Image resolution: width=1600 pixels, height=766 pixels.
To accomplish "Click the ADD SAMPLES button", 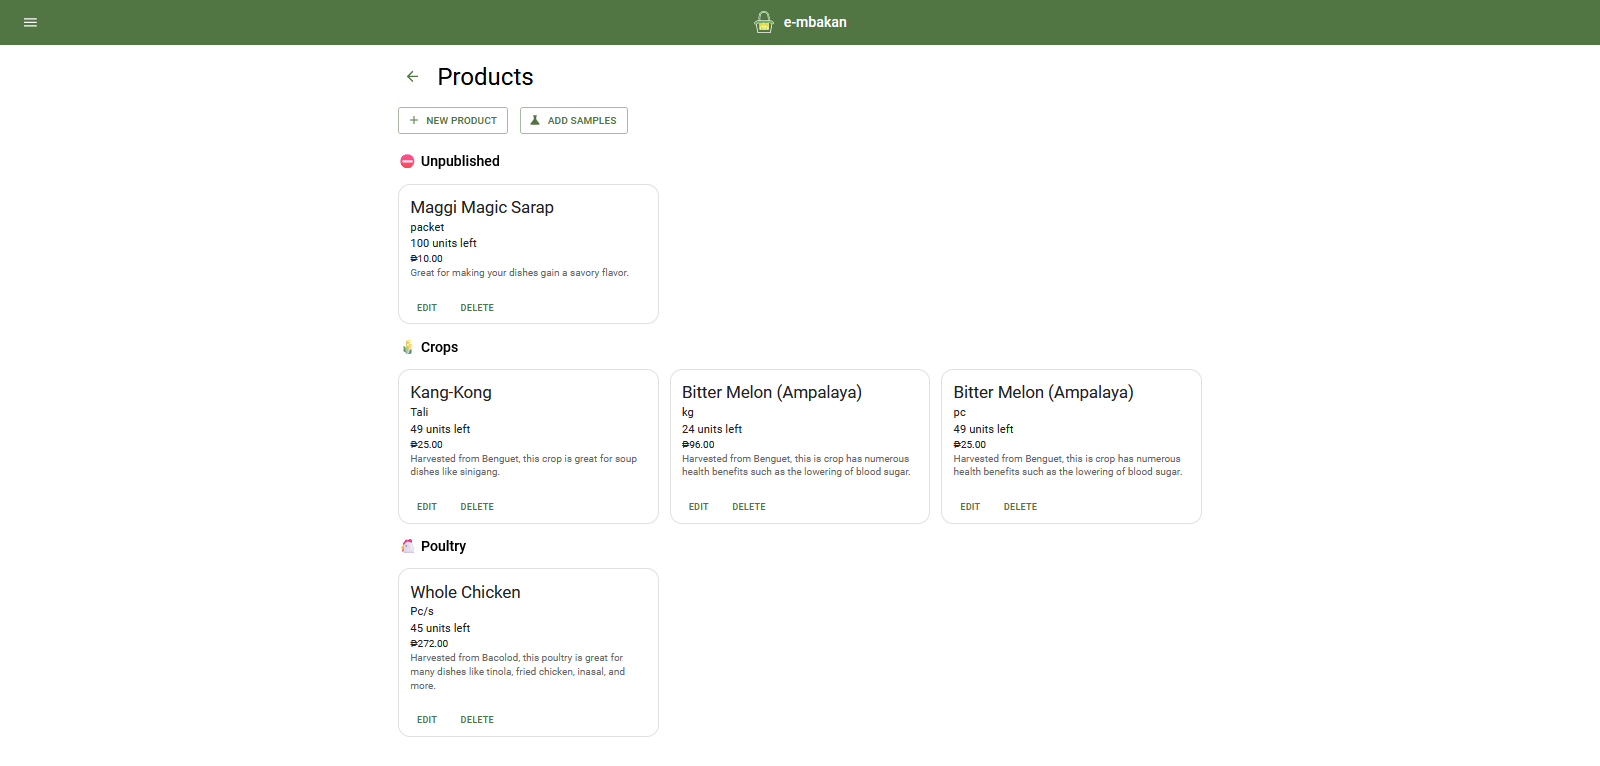I will [x=574, y=120].
